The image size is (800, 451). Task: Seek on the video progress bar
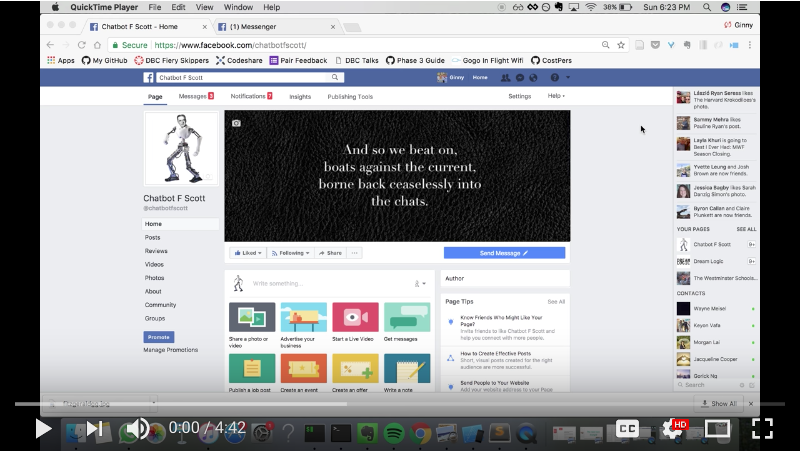399,404
